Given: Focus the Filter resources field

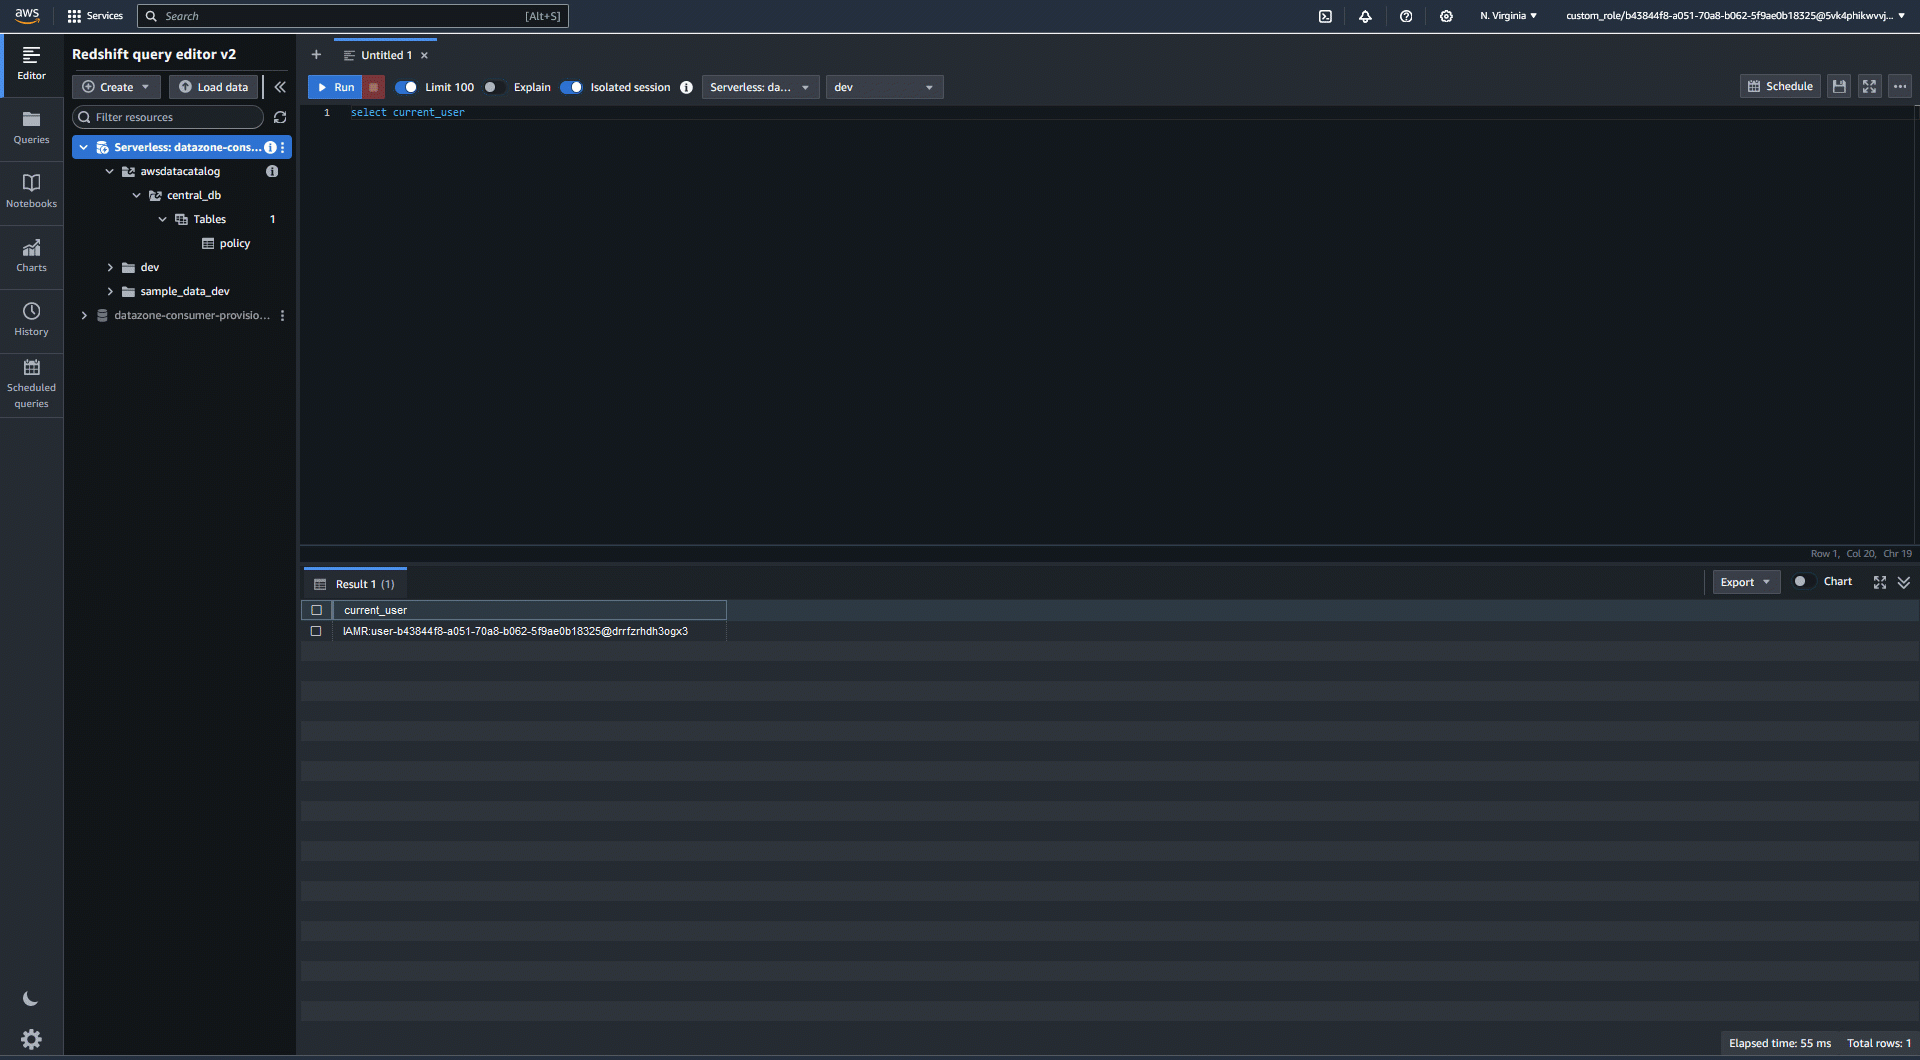Looking at the screenshot, I should coord(168,117).
